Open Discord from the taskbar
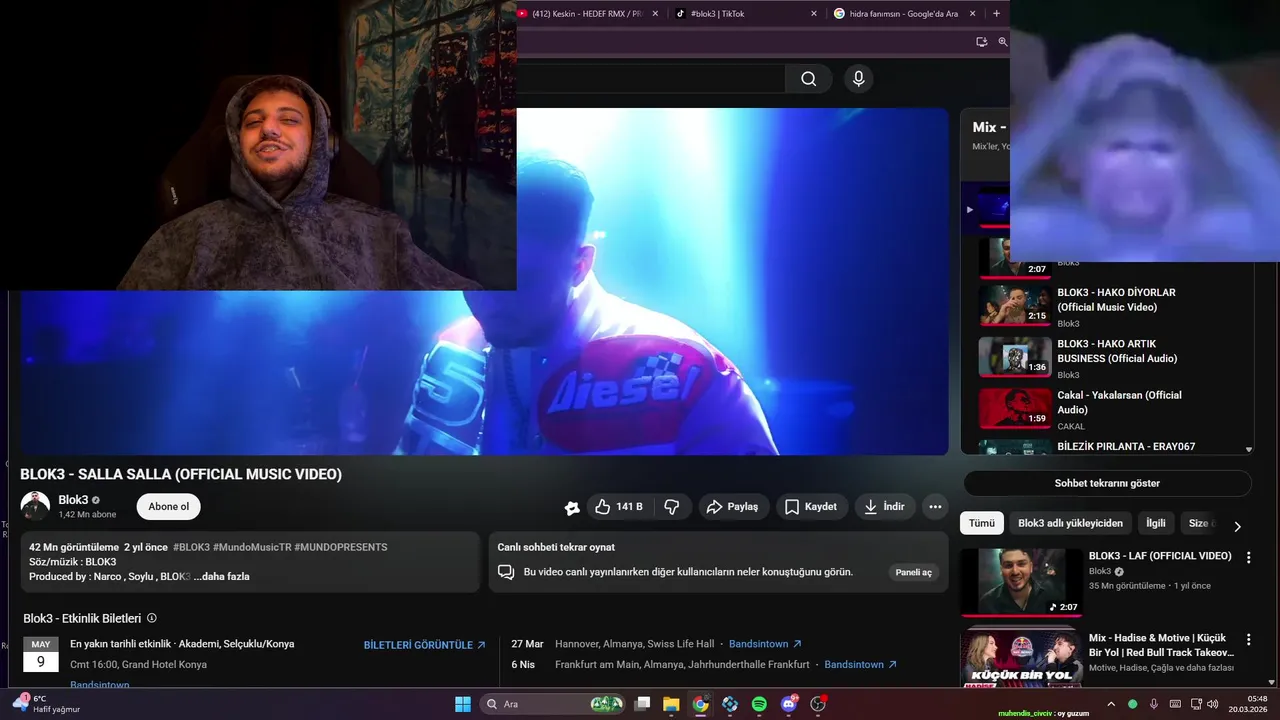 click(x=789, y=704)
